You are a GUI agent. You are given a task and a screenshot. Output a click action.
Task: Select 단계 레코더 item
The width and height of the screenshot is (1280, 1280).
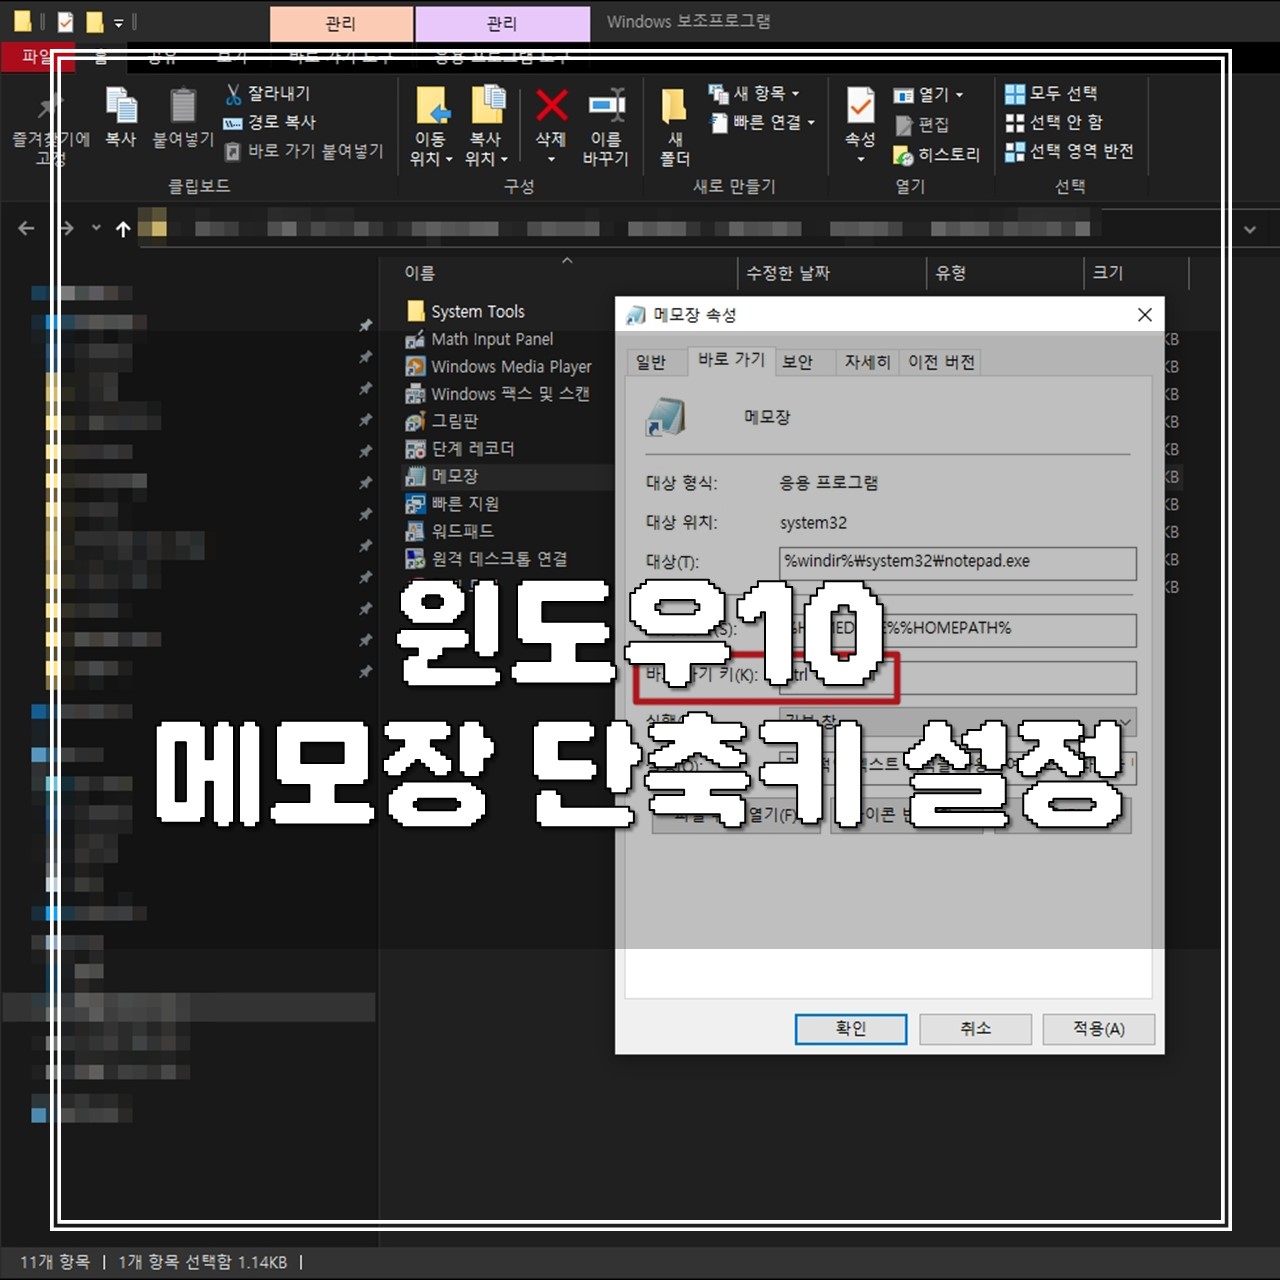(460, 449)
